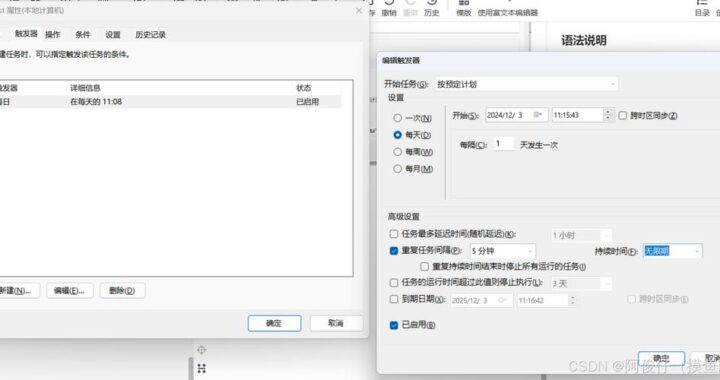Switch to the 操作 tab

pyautogui.click(x=53, y=34)
